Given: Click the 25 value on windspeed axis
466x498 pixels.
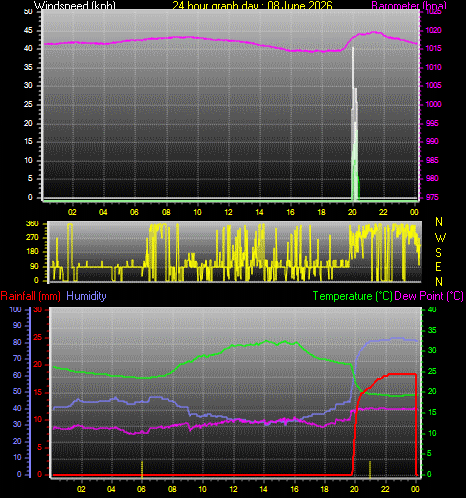Looking at the screenshot, I should tap(28, 104).
